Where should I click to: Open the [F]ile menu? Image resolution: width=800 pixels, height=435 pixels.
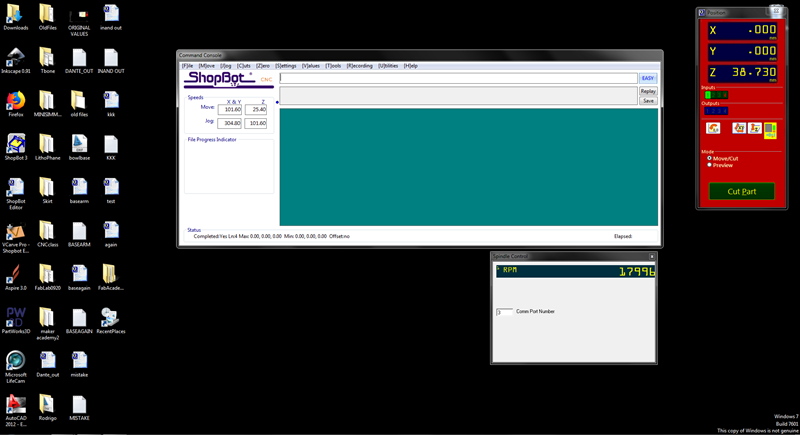point(188,66)
